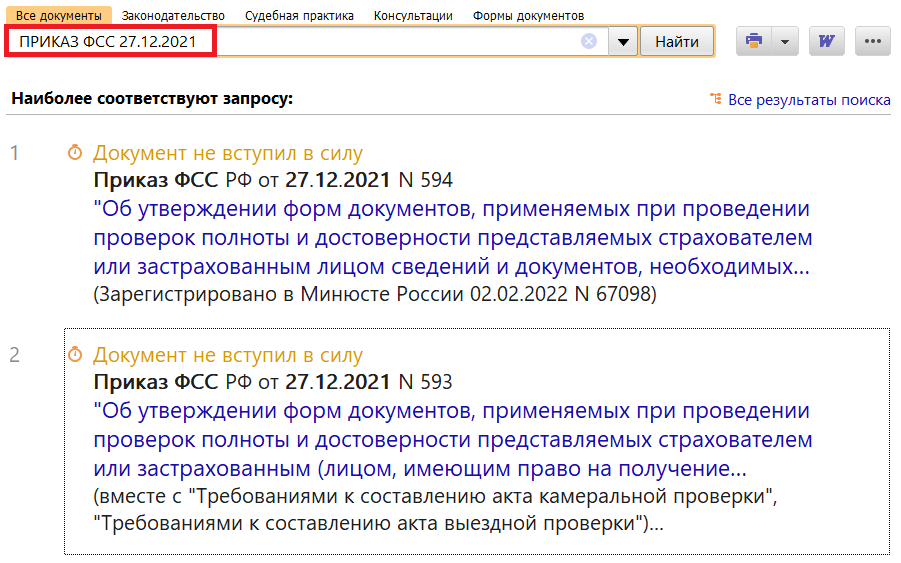Switch to Все документы tab

coord(59,16)
